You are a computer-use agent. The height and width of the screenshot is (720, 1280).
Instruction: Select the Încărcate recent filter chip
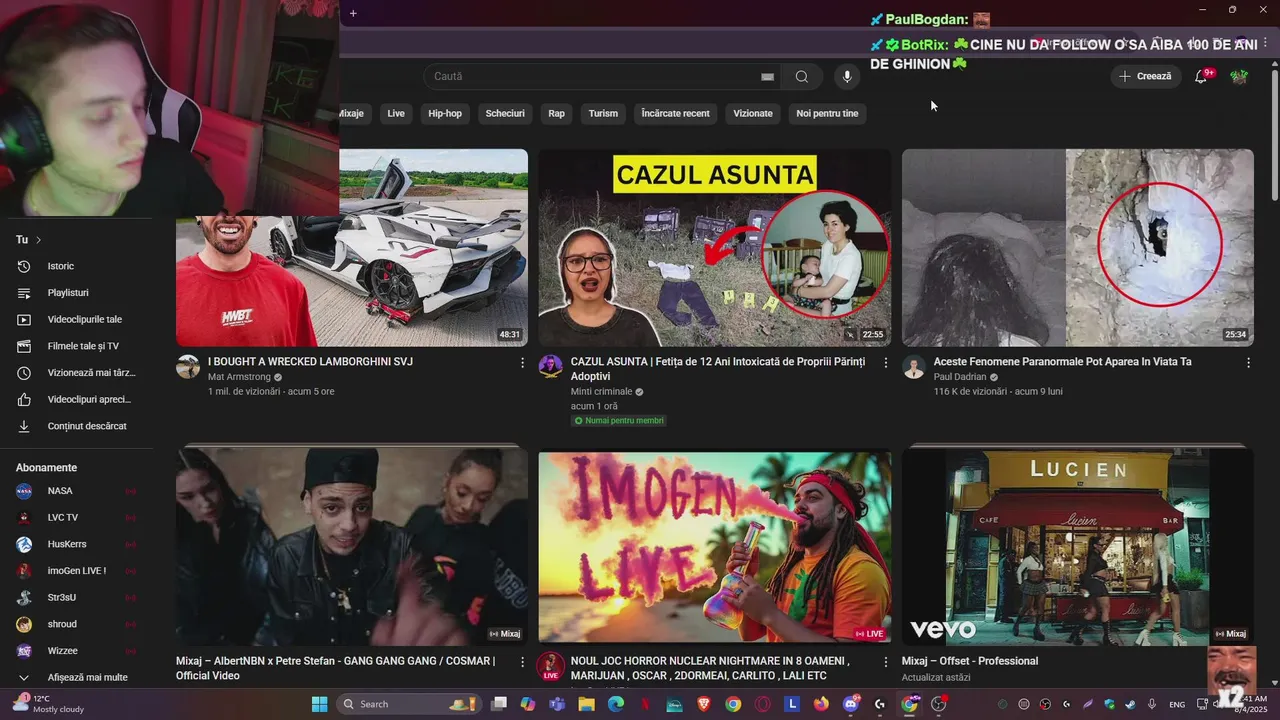[675, 113]
